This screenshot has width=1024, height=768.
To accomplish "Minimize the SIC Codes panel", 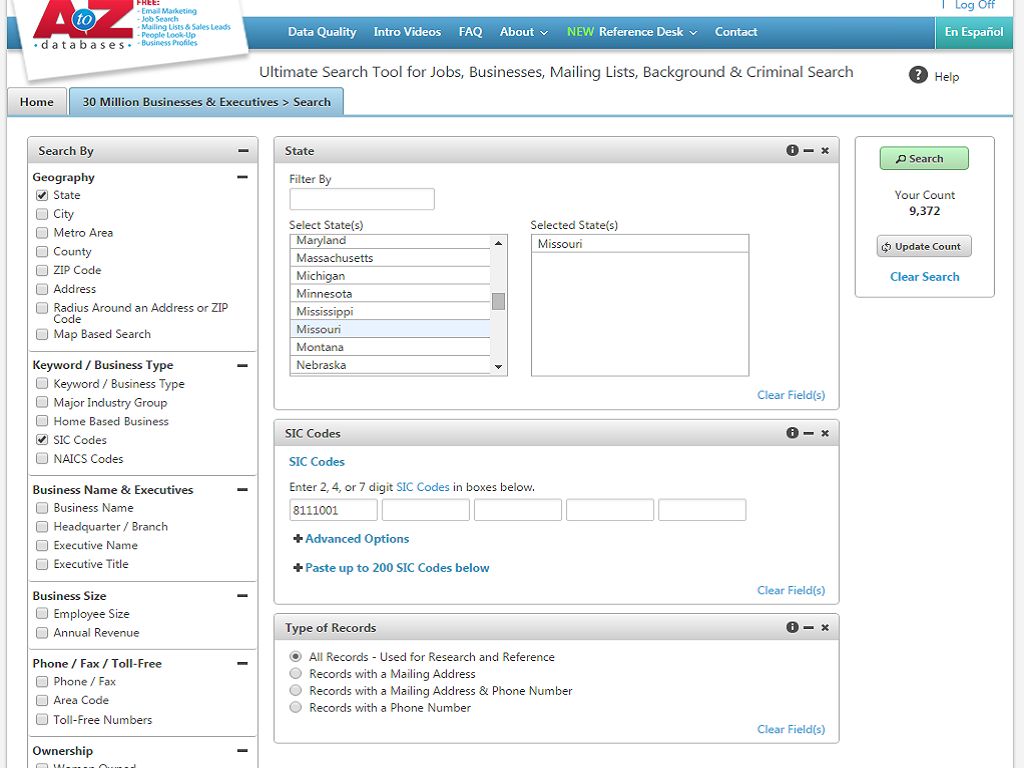I will pyautogui.click(x=808, y=433).
